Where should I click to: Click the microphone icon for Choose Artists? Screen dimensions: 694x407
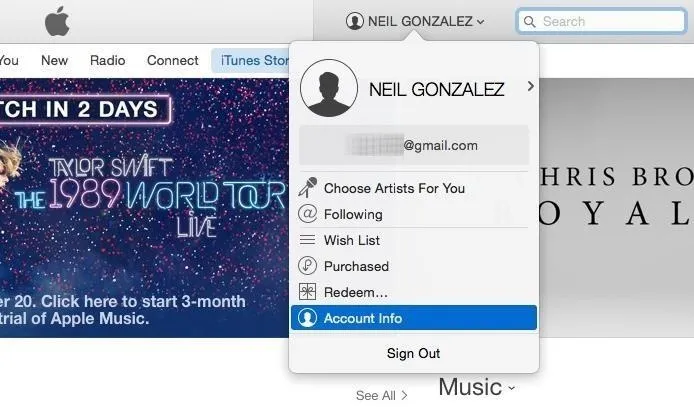tap(308, 188)
